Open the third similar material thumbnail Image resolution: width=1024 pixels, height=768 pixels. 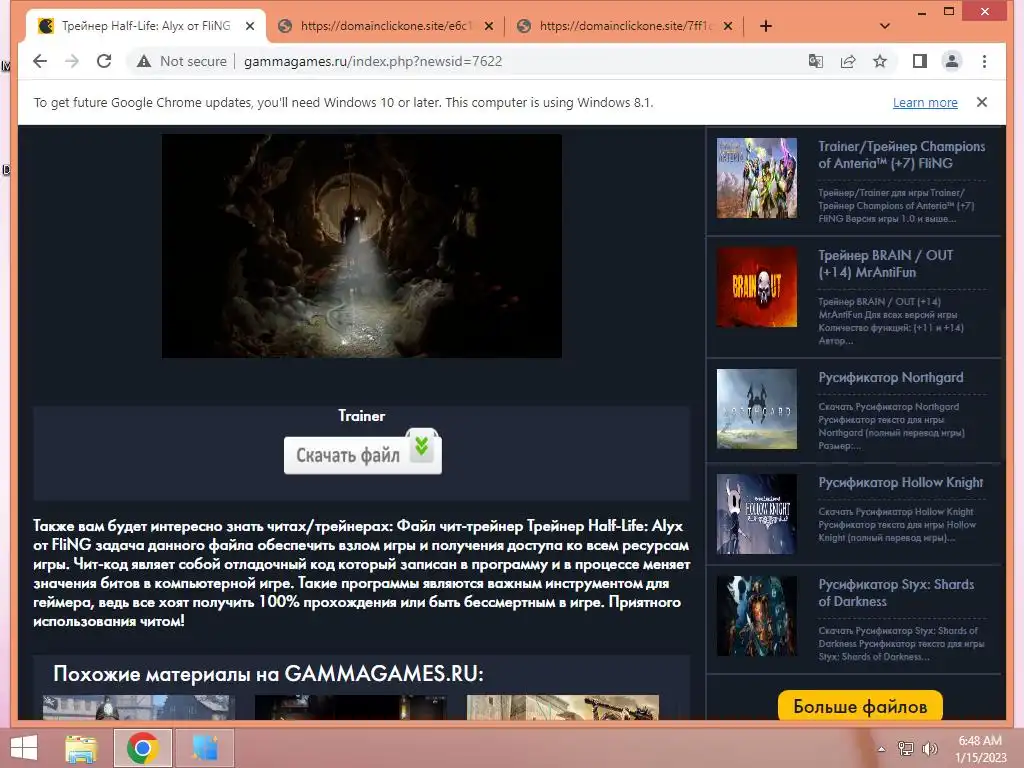pyautogui.click(x=563, y=707)
